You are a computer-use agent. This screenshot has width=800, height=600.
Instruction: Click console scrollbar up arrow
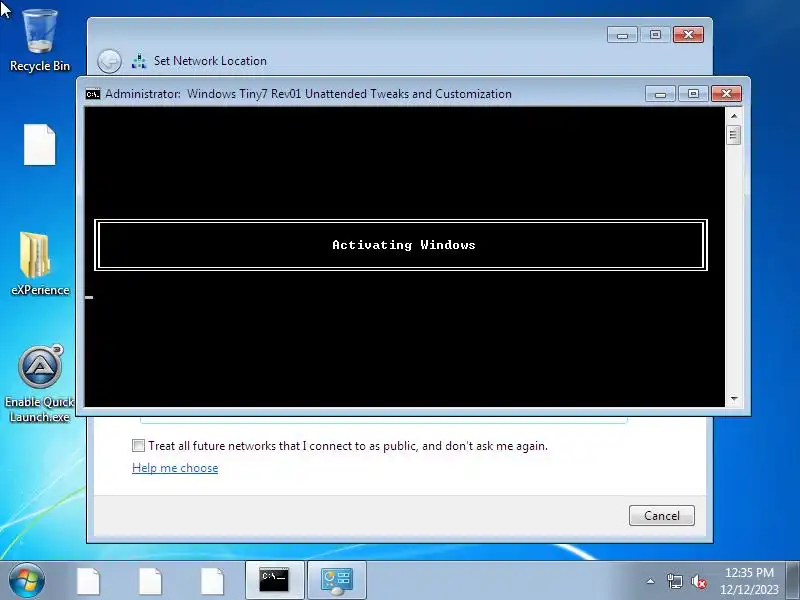tap(734, 116)
